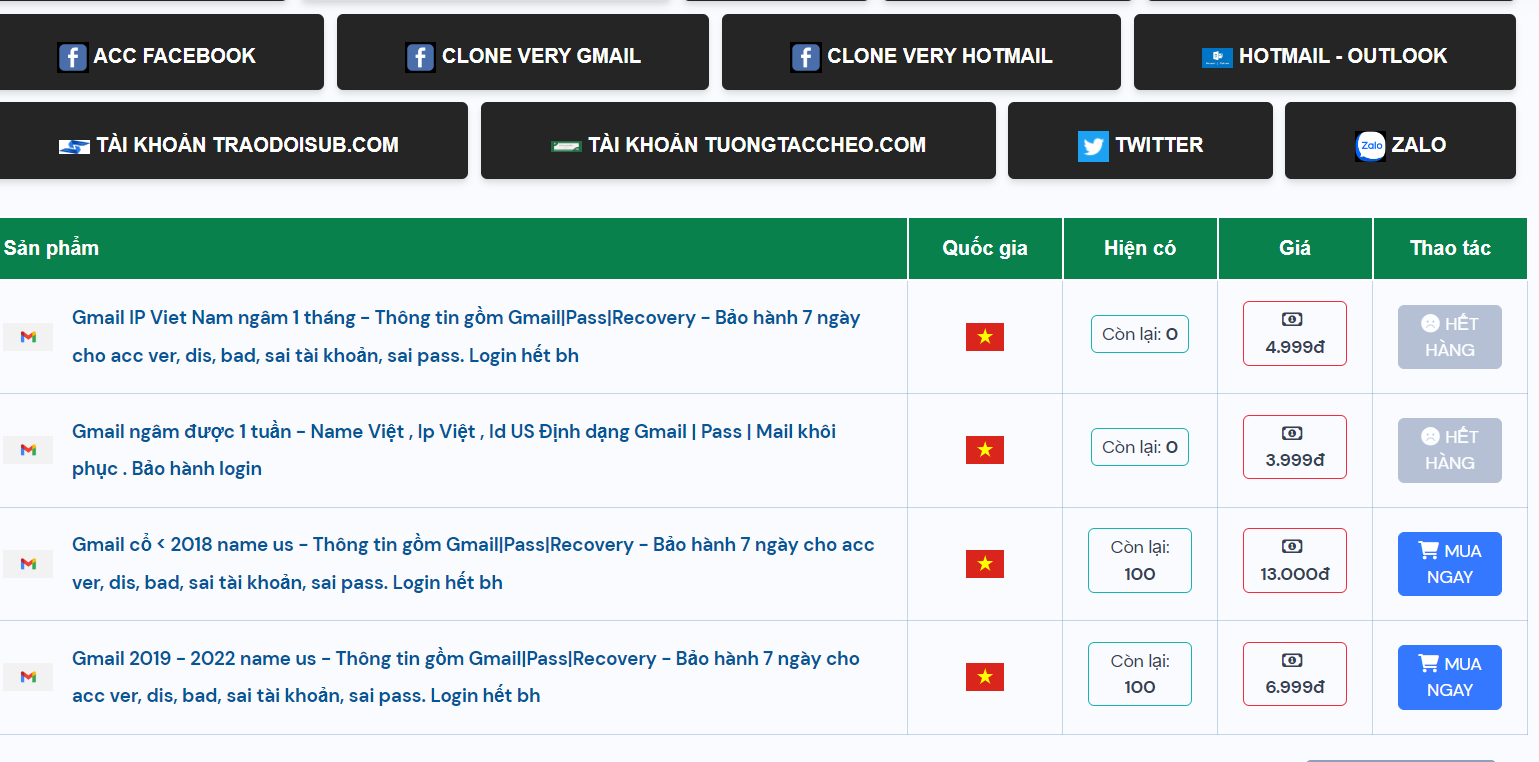Click the Outlook icon on HOTMAIL - OUTLOOK
This screenshot has height=762, width=1539.
(x=1217, y=57)
